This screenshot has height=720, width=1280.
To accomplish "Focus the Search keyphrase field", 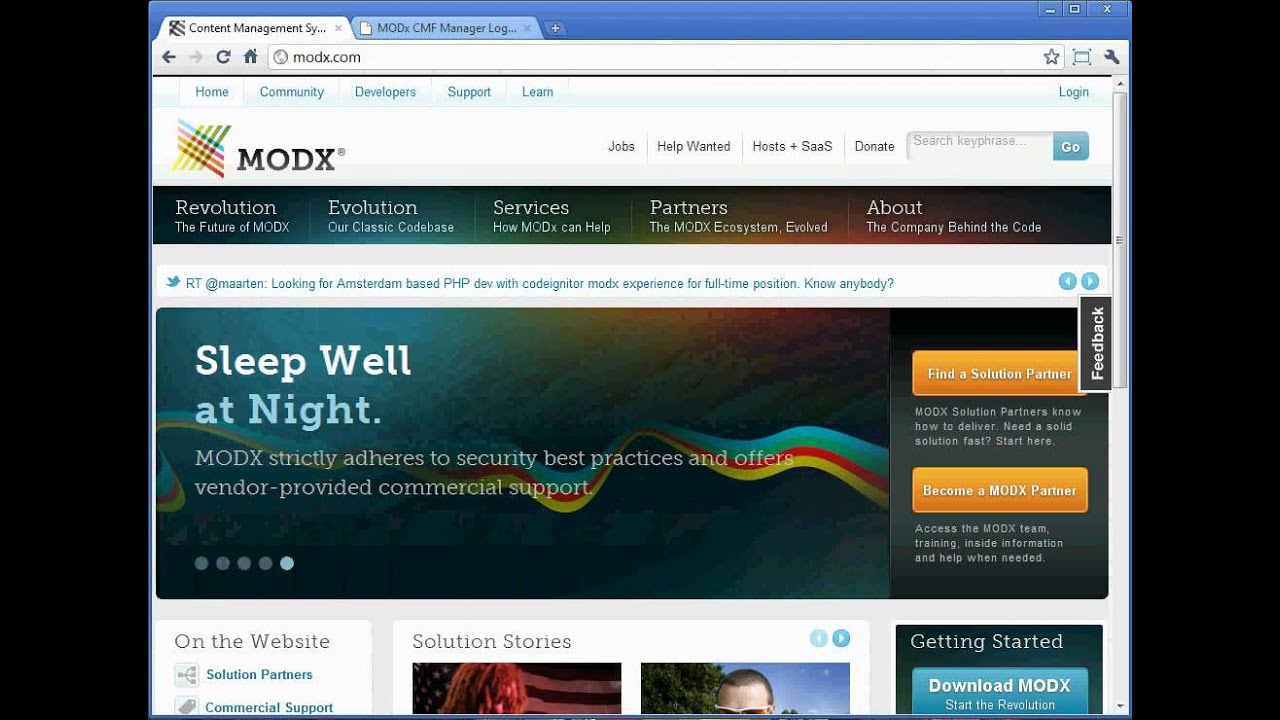I will [979, 146].
